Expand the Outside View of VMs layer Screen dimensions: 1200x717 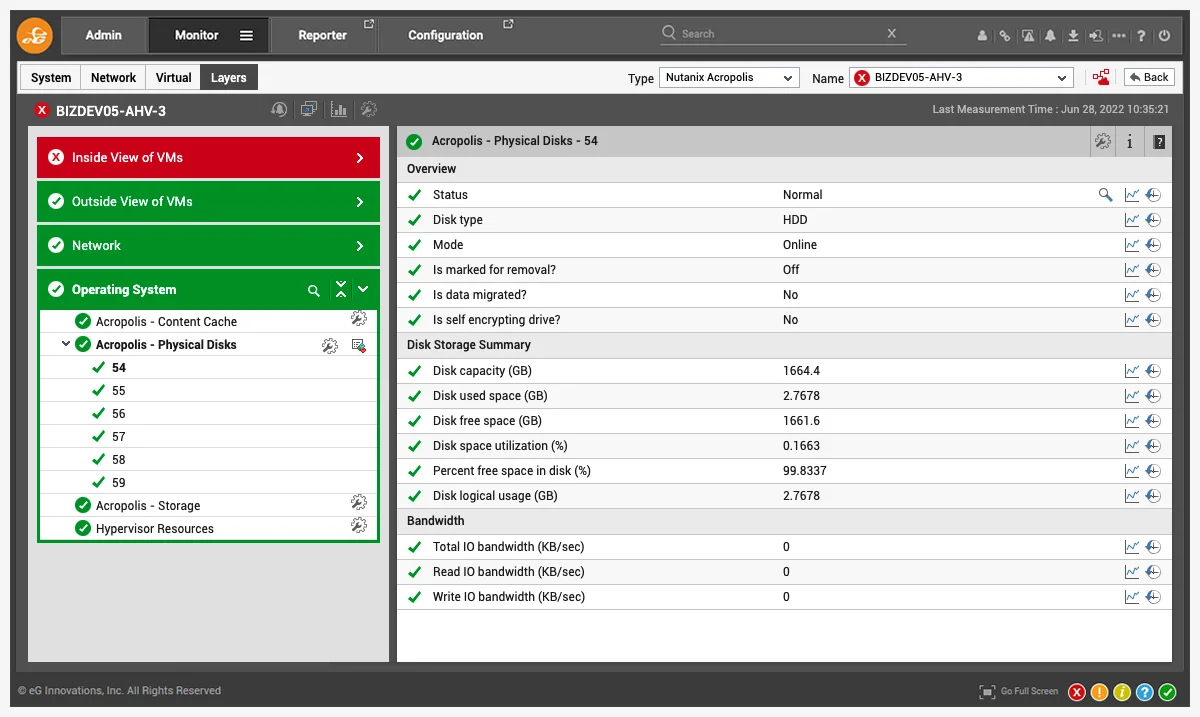(208, 201)
